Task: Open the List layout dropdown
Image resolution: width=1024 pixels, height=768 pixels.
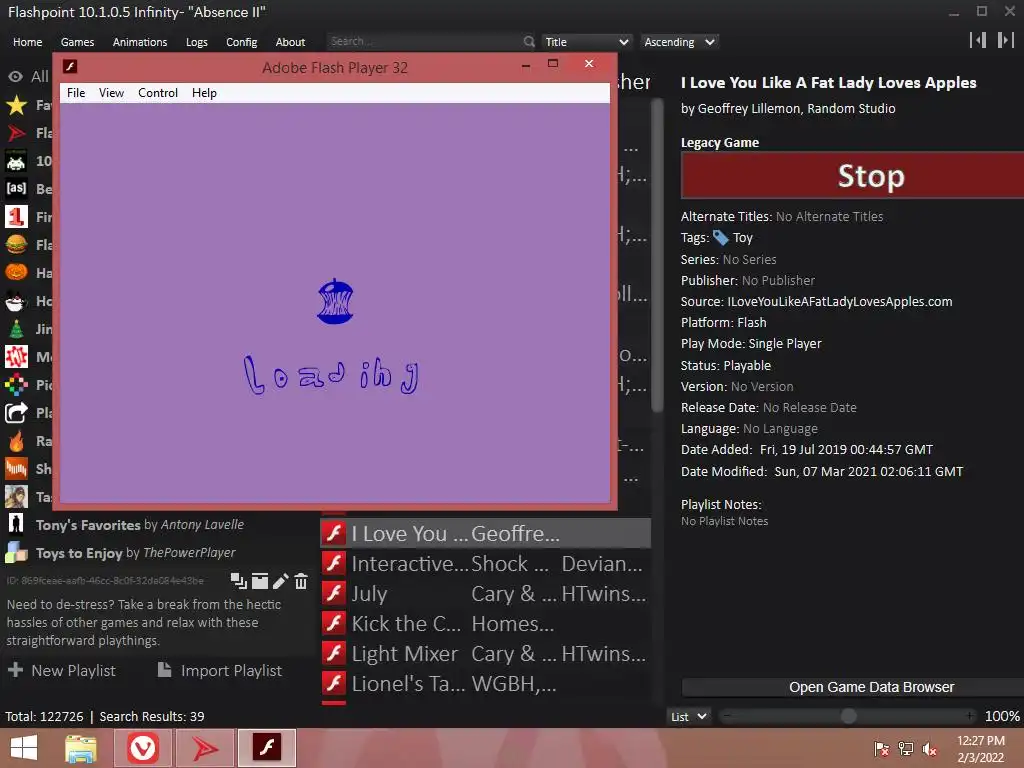Action: 688,716
